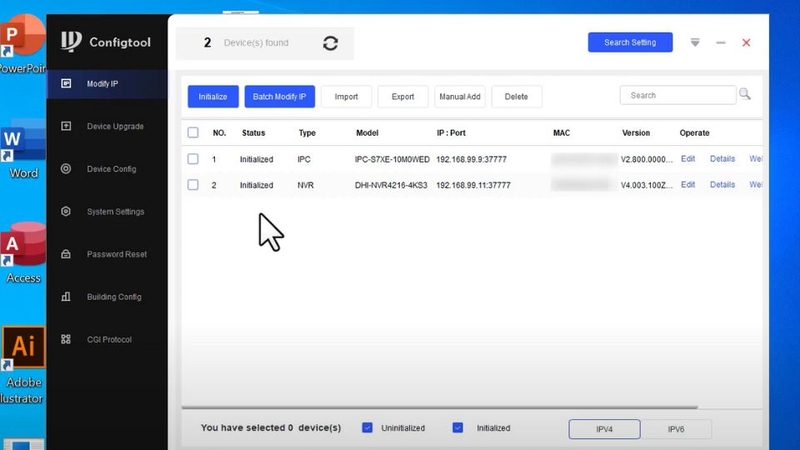Click version V4.003.100Z cell
The image size is (800, 450).
point(646,185)
